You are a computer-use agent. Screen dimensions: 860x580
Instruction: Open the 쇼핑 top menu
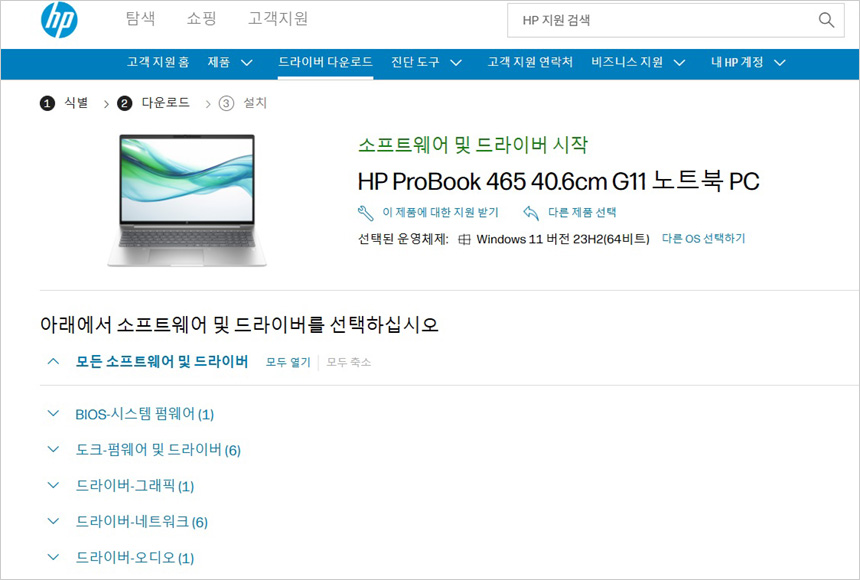coord(202,19)
